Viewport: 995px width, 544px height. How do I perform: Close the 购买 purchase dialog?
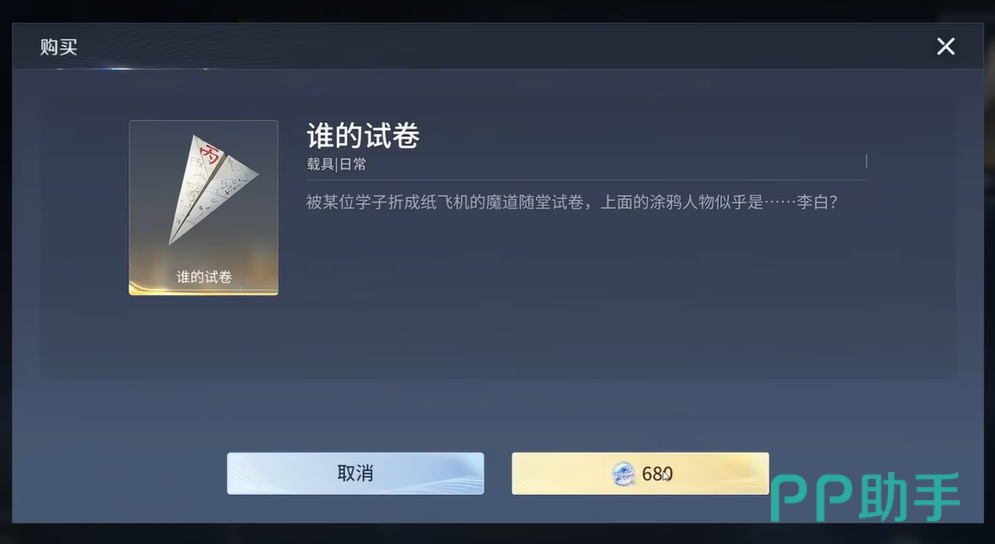coord(946,46)
